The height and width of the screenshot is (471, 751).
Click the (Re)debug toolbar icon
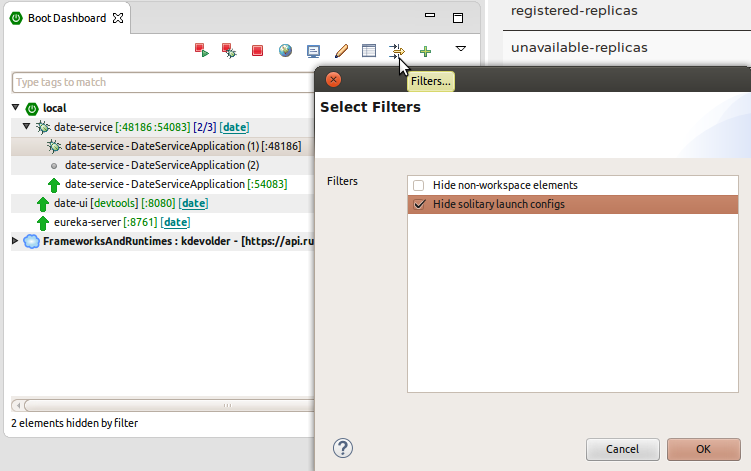point(228,50)
